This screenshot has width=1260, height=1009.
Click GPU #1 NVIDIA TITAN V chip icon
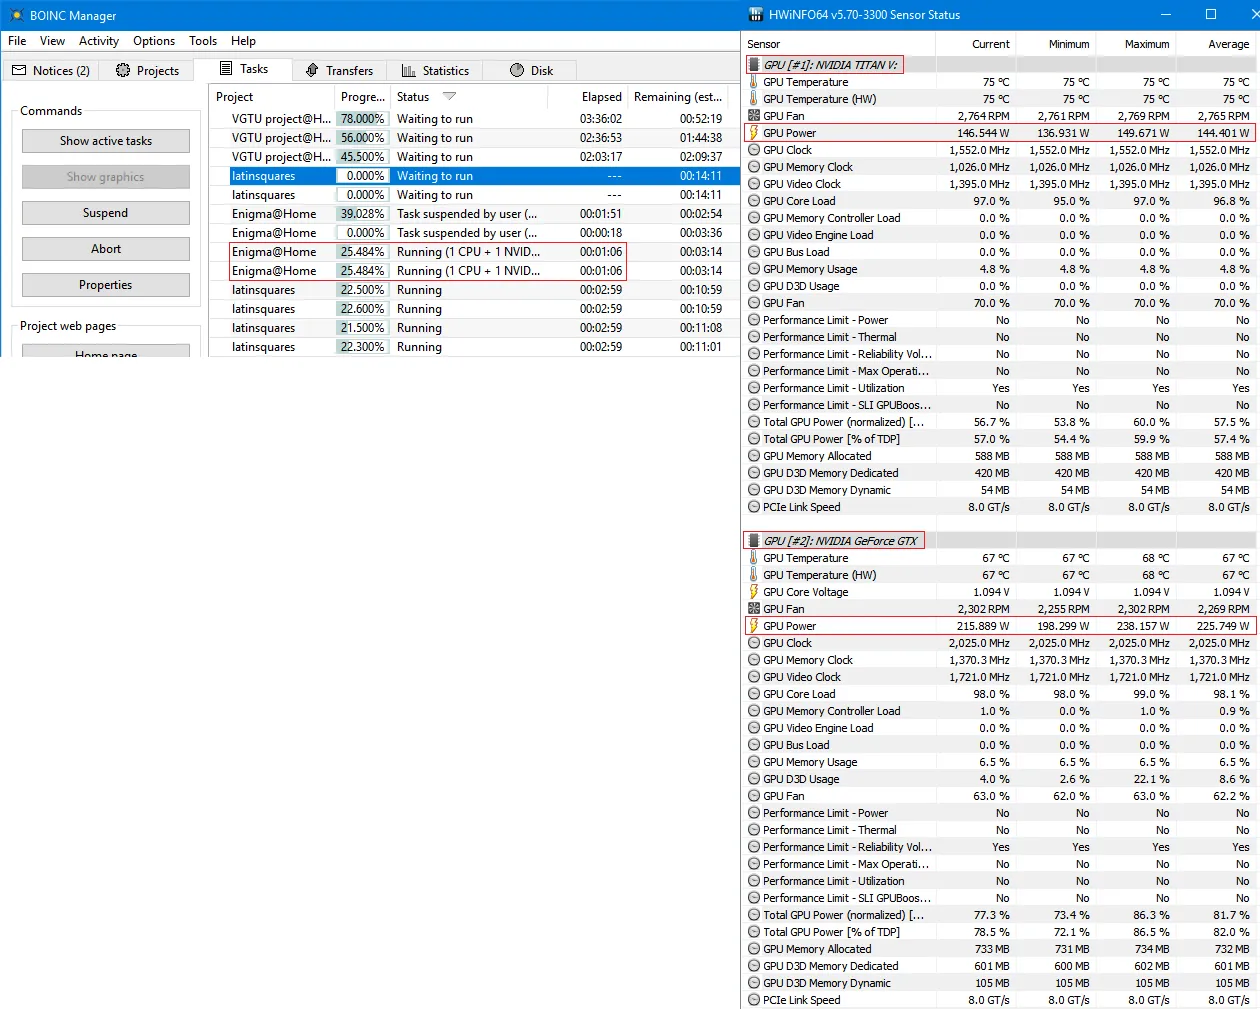point(754,65)
